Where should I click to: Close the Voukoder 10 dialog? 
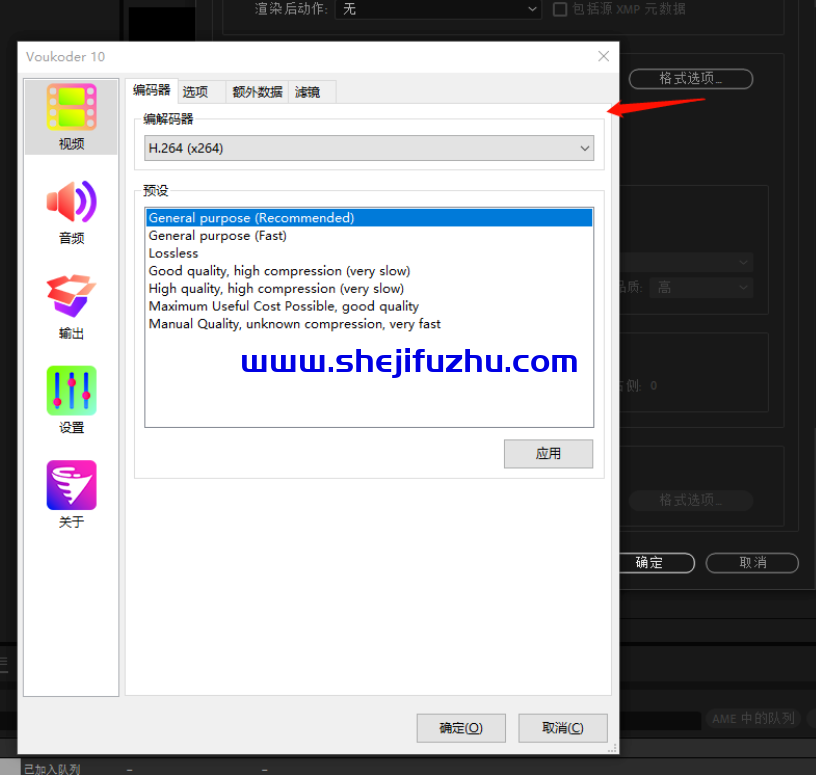tap(604, 56)
